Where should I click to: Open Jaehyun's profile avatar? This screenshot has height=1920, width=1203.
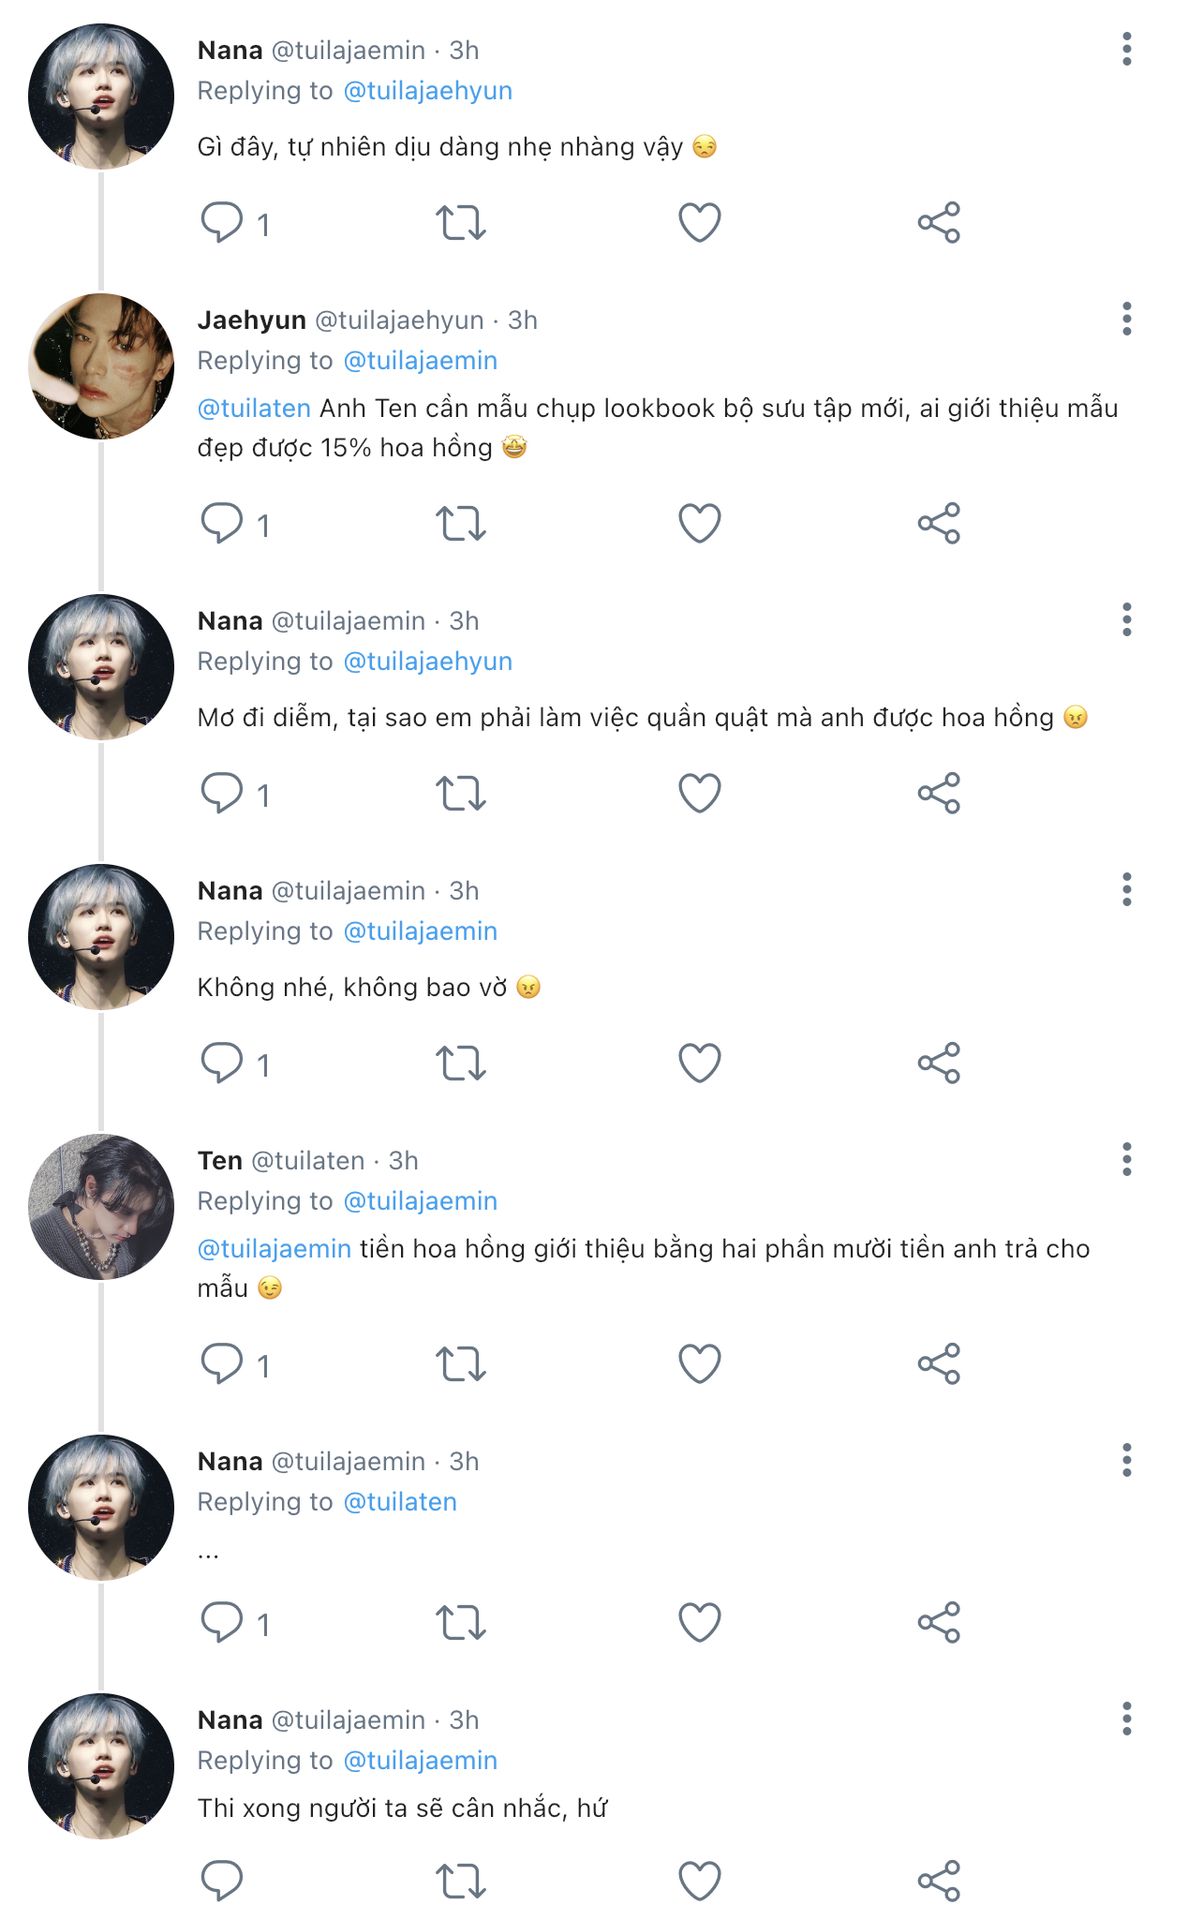tap(101, 366)
